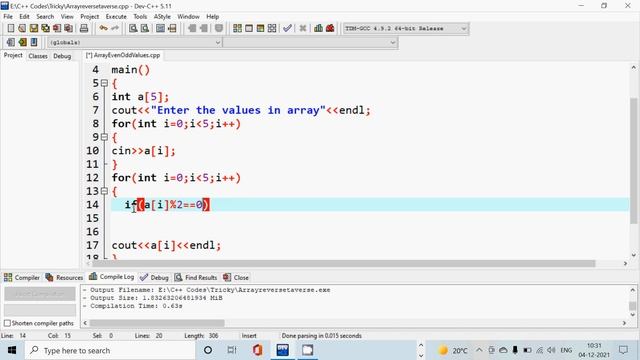The width and height of the screenshot is (640, 360).
Task: Click the Close All toolbar icon
Action: [68, 28]
